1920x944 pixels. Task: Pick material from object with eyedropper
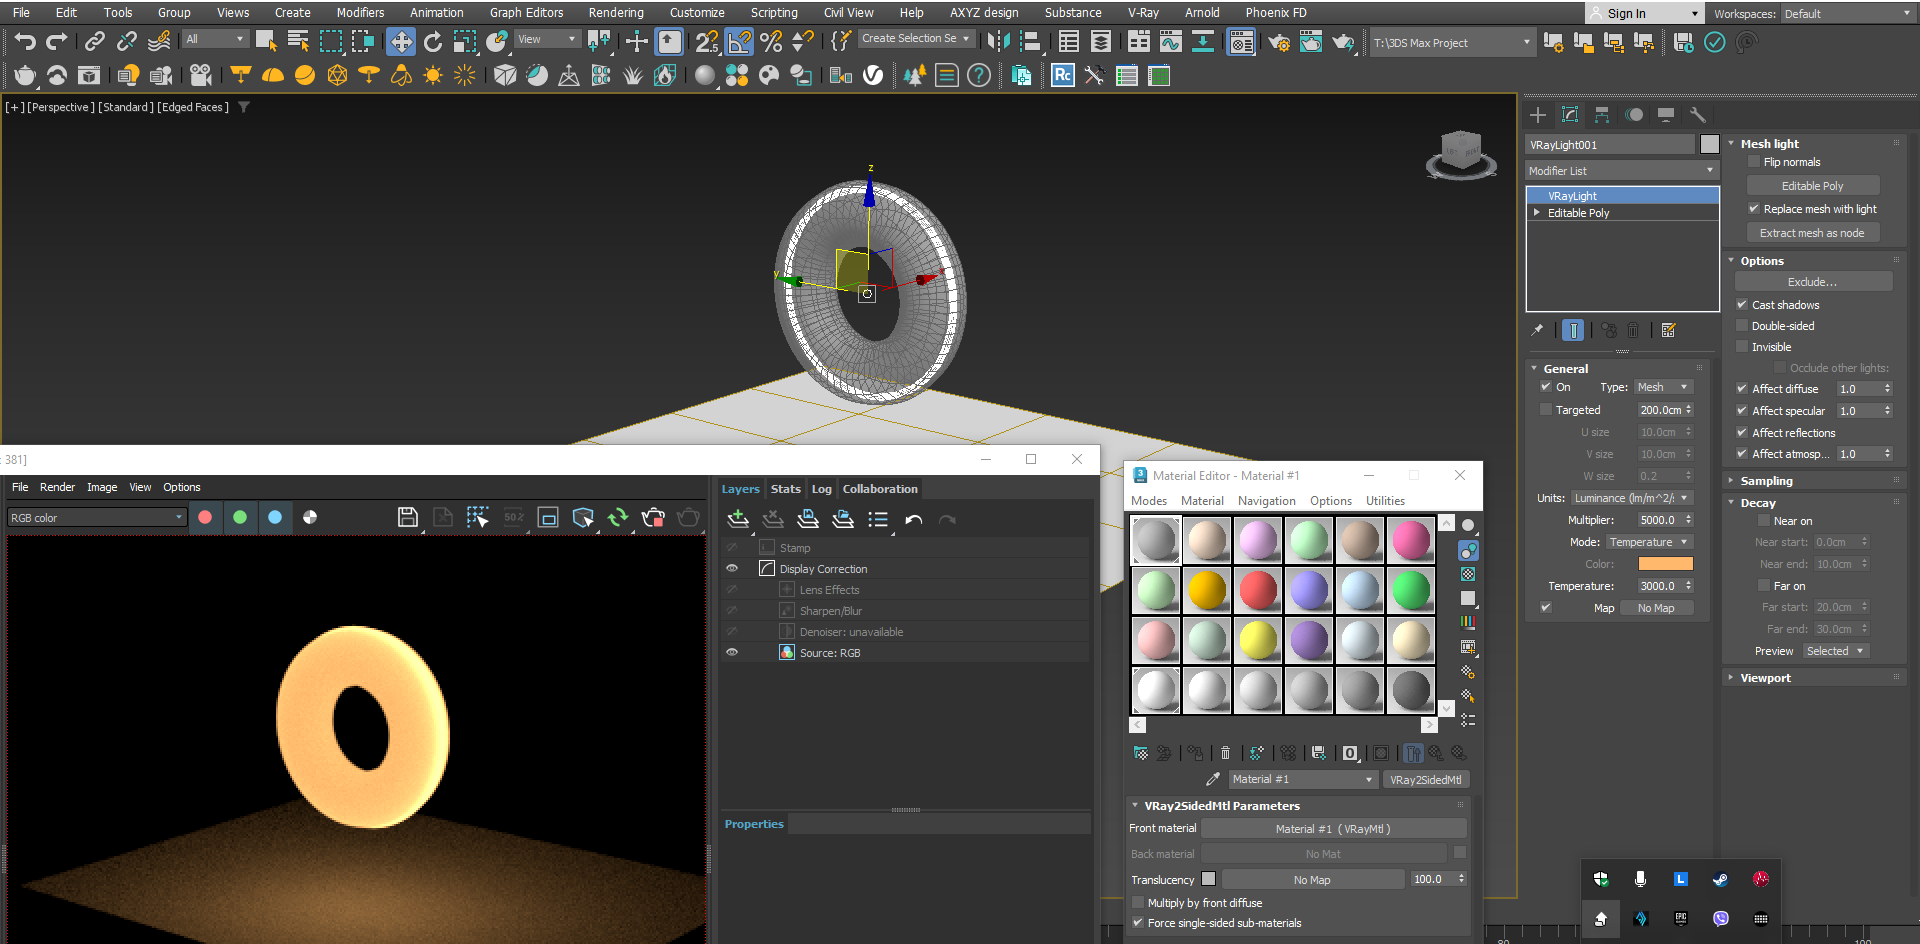[1213, 779]
